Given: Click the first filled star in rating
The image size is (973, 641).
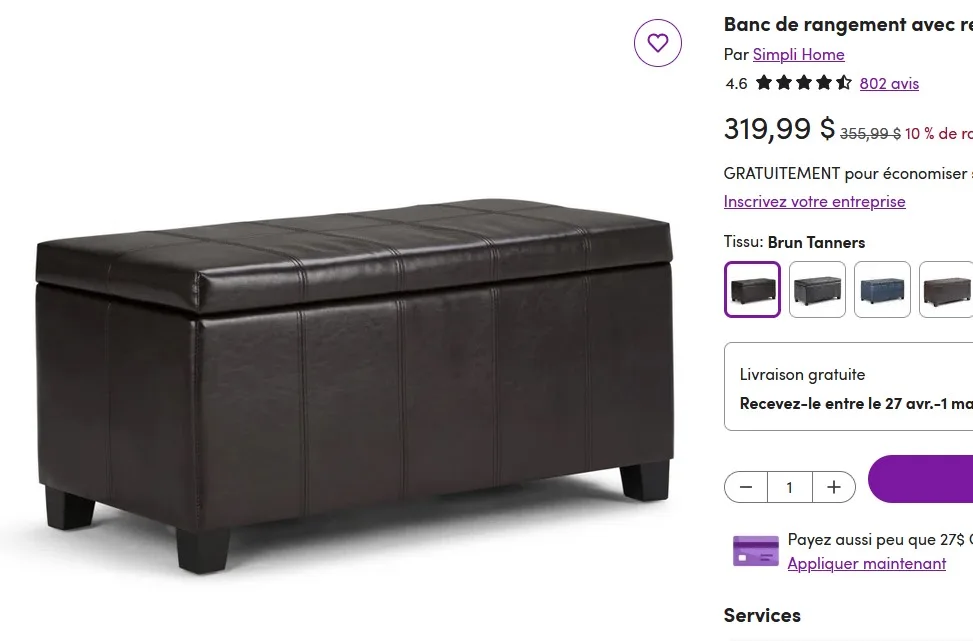Looking at the screenshot, I should coord(764,83).
